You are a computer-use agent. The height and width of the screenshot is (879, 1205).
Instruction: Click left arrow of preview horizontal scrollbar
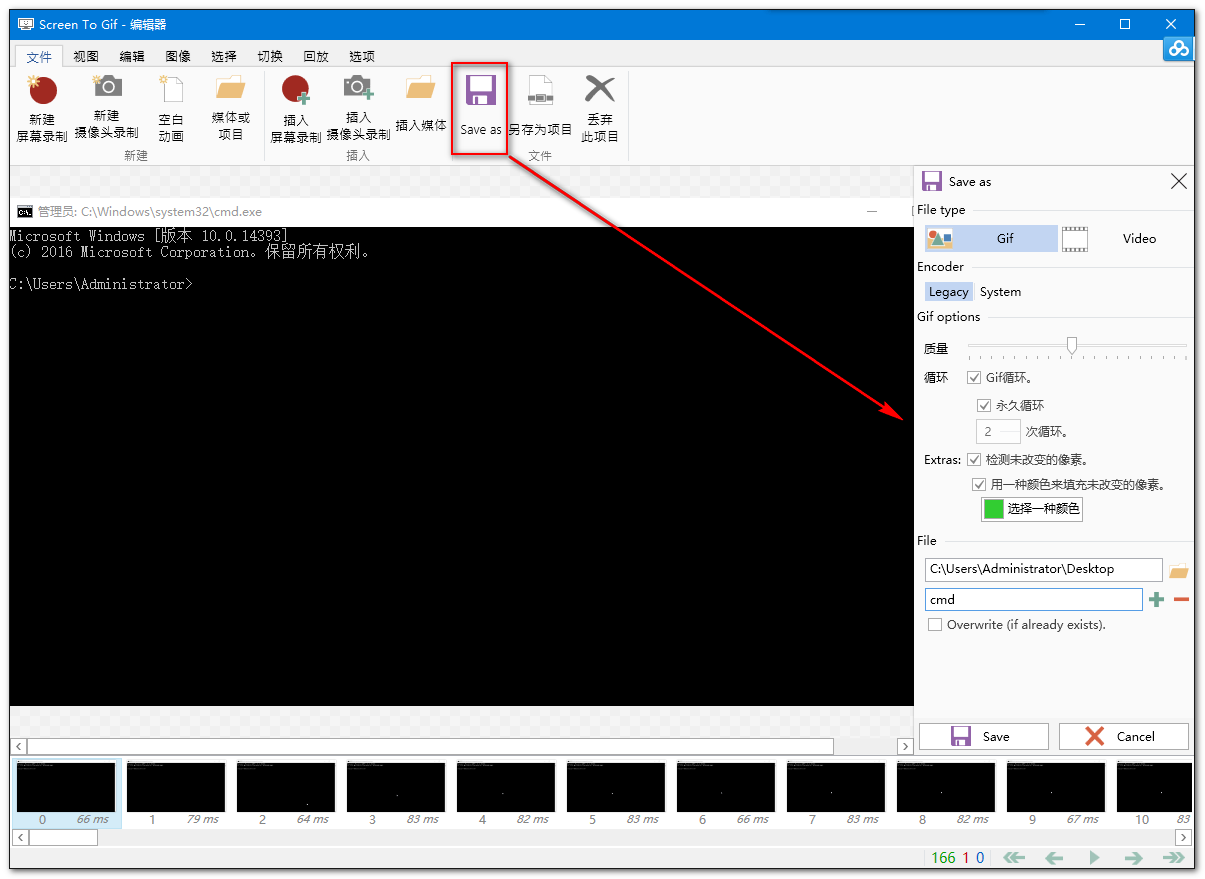19,747
